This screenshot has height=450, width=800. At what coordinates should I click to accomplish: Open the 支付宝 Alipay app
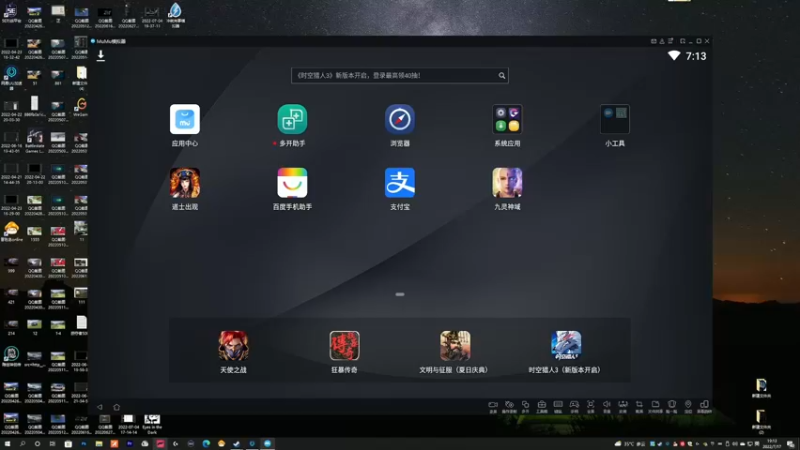tap(400, 183)
